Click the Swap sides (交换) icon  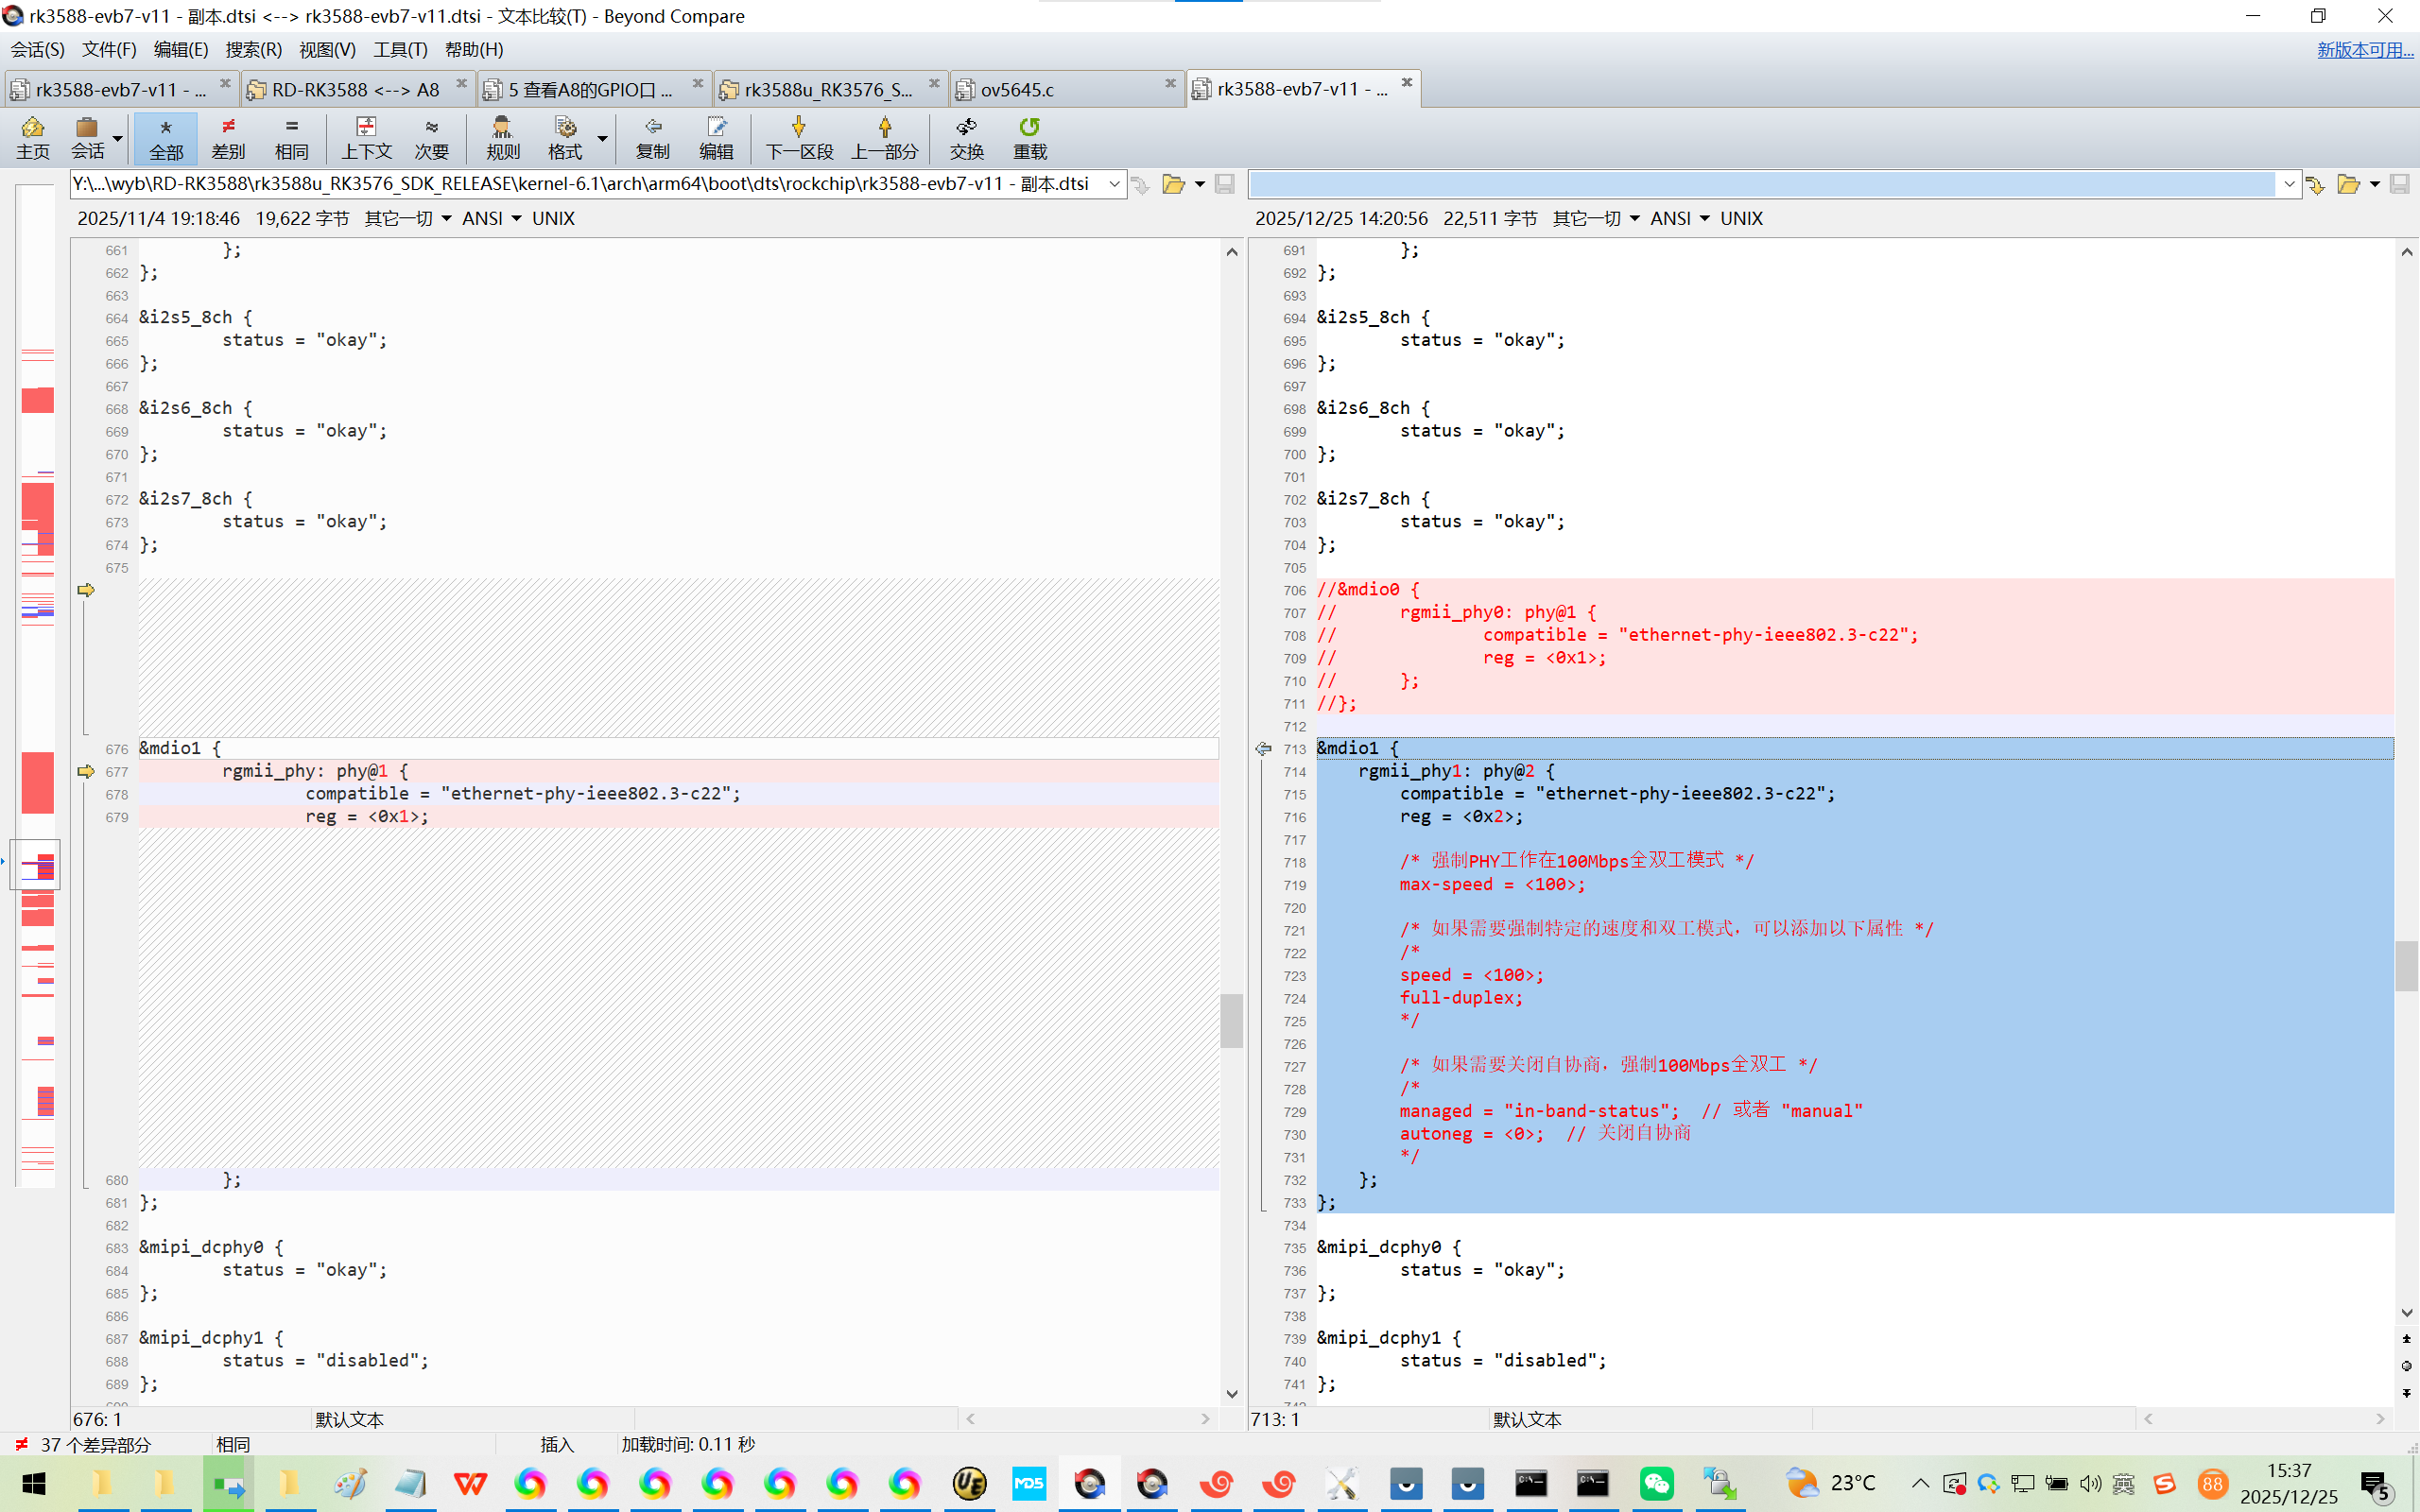(966, 137)
